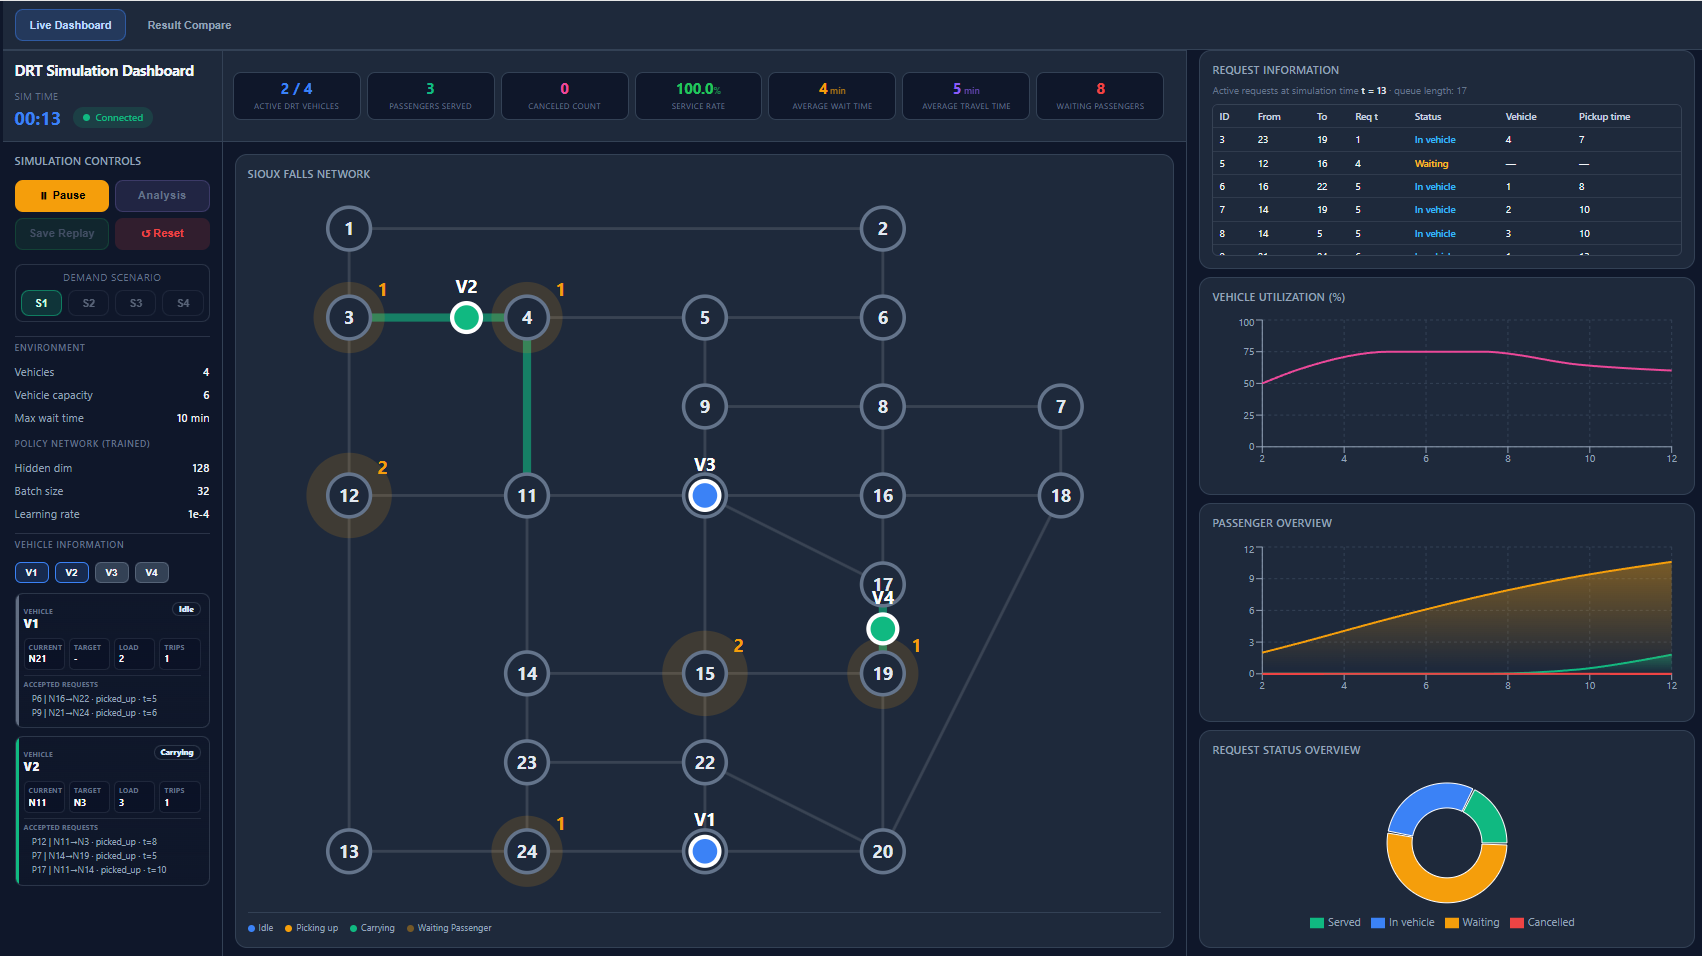
Task: Select demand scenario S3
Action: [136, 303]
